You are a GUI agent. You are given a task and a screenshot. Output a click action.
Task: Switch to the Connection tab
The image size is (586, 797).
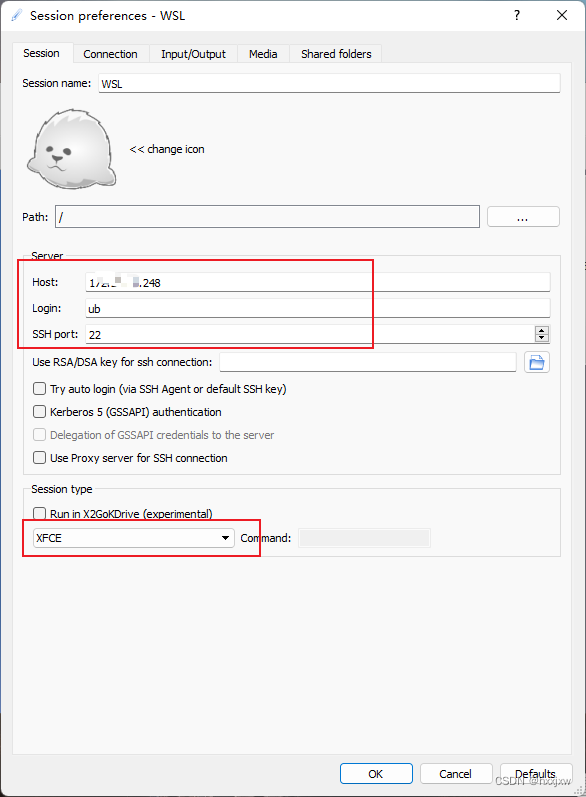pos(110,54)
